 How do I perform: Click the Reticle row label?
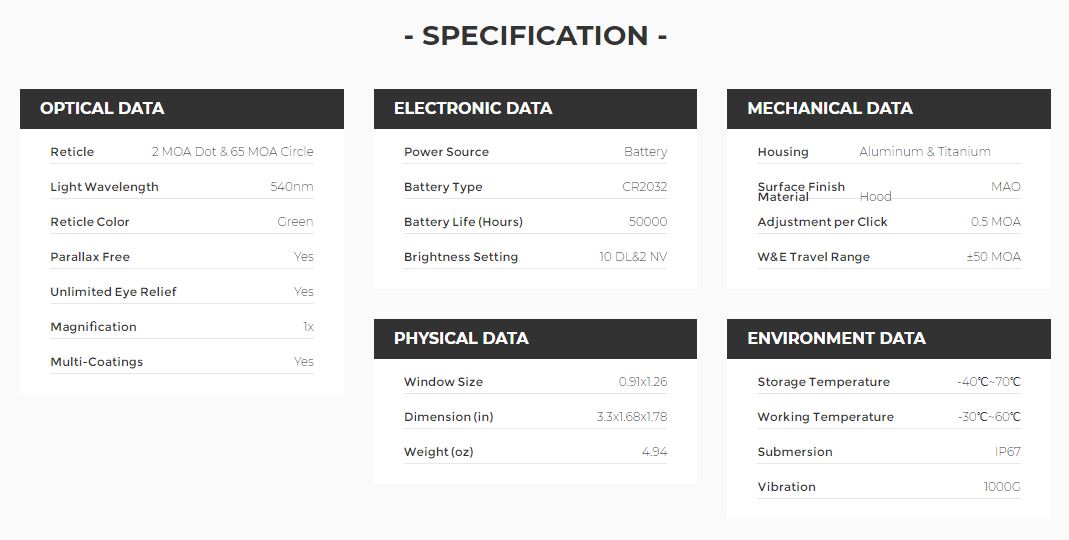click(x=72, y=152)
